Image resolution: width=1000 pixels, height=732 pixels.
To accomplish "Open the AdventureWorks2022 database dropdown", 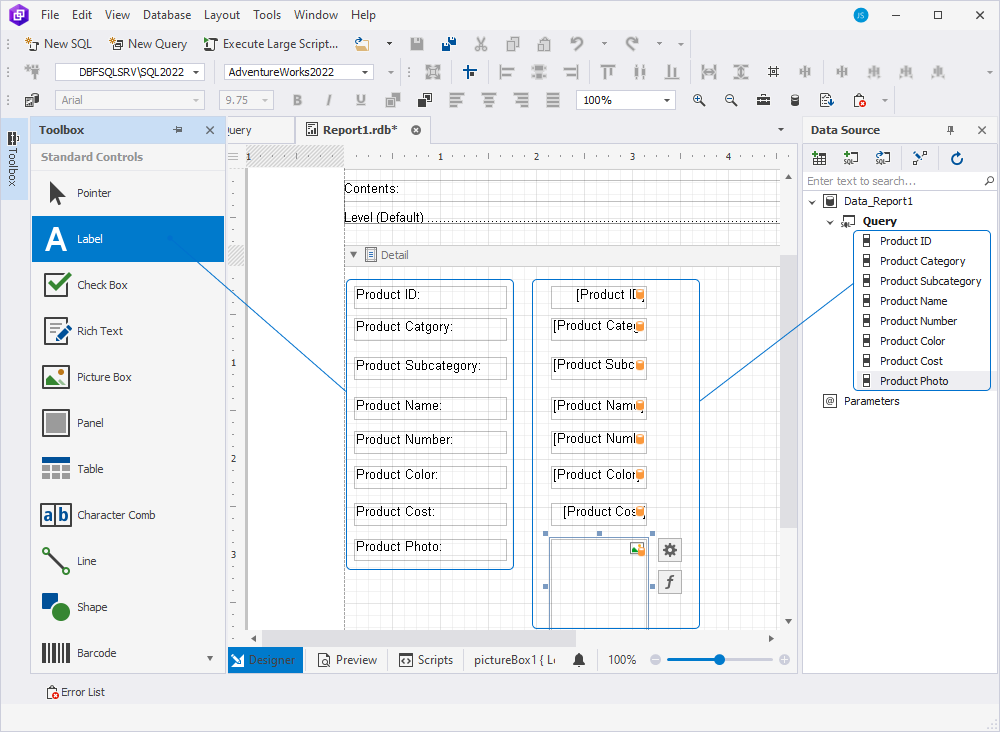I will (x=365, y=72).
